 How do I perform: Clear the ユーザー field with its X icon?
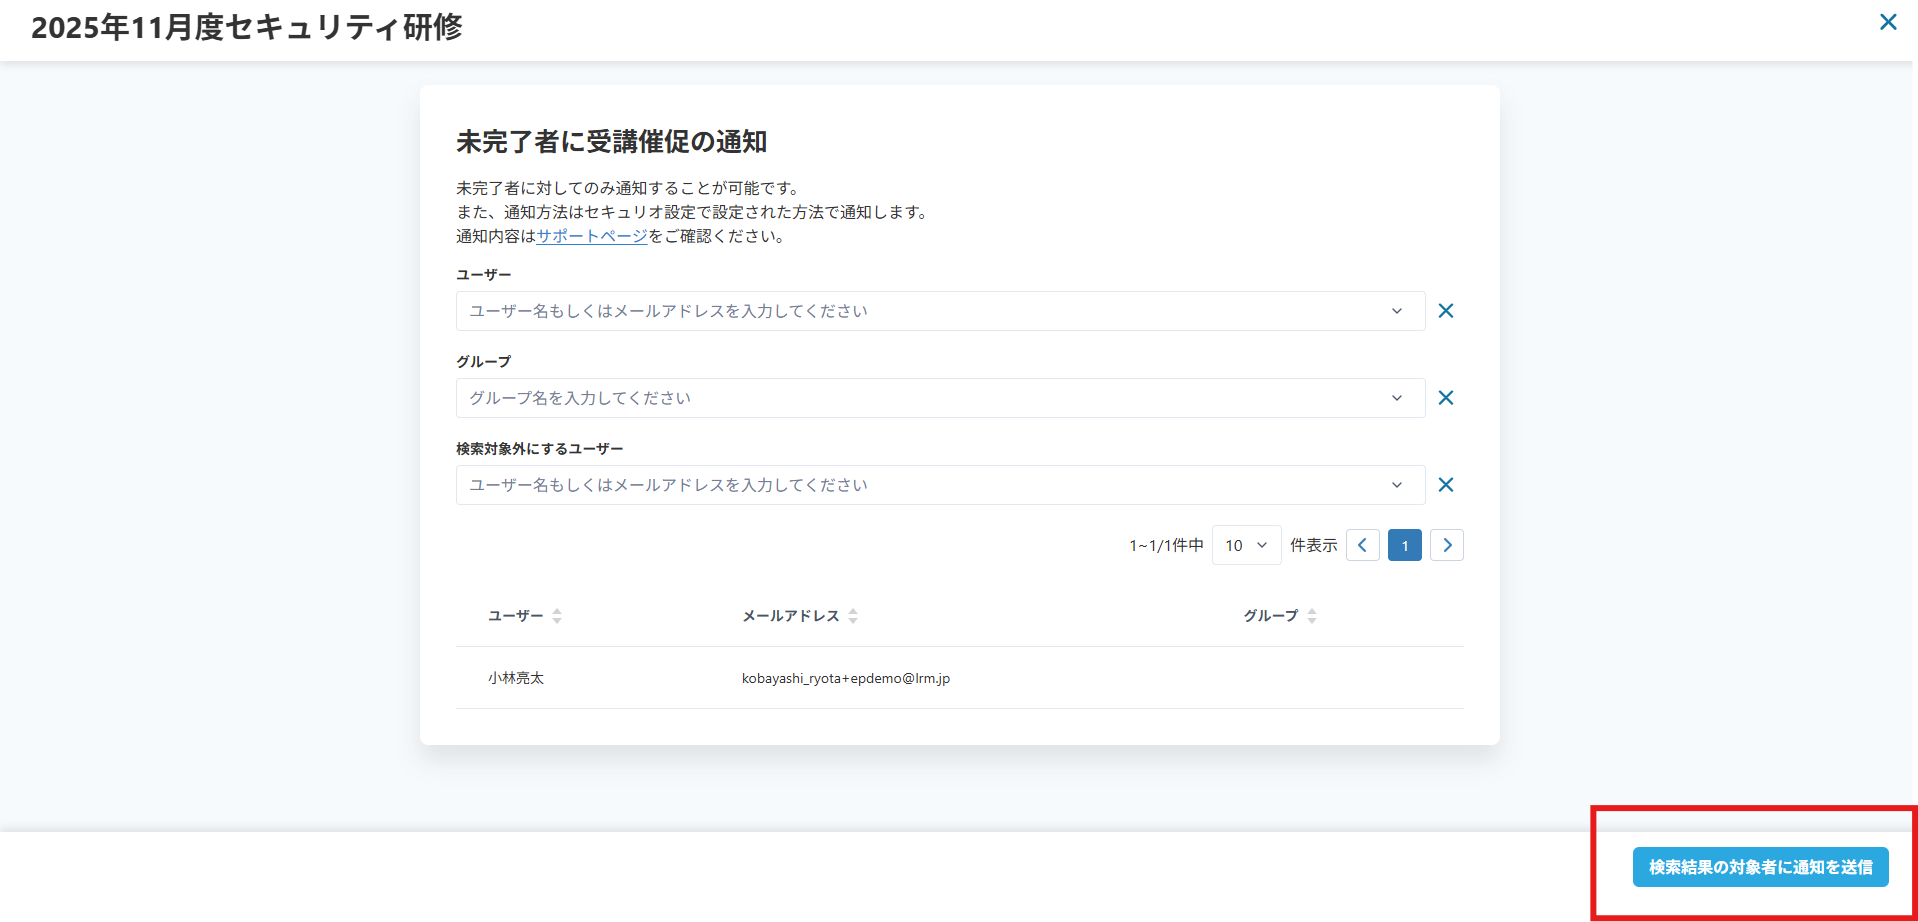1445,311
